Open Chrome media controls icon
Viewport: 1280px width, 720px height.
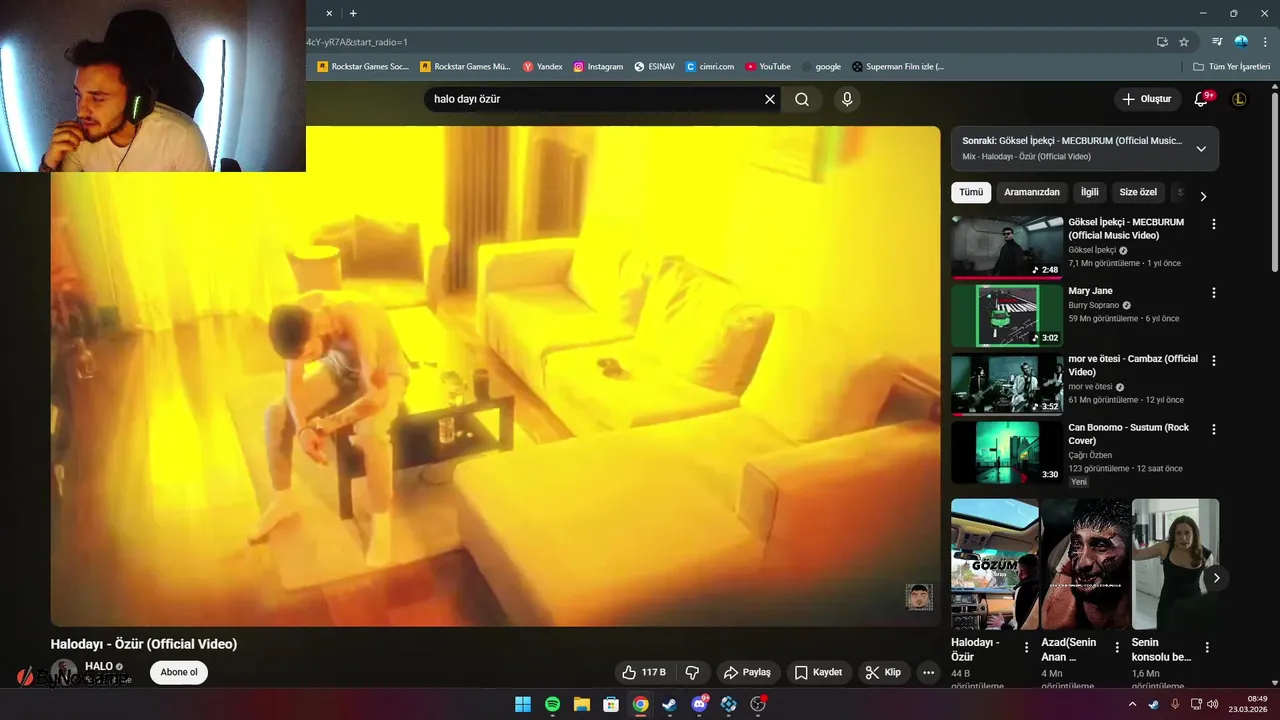pyautogui.click(x=1217, y=42)
